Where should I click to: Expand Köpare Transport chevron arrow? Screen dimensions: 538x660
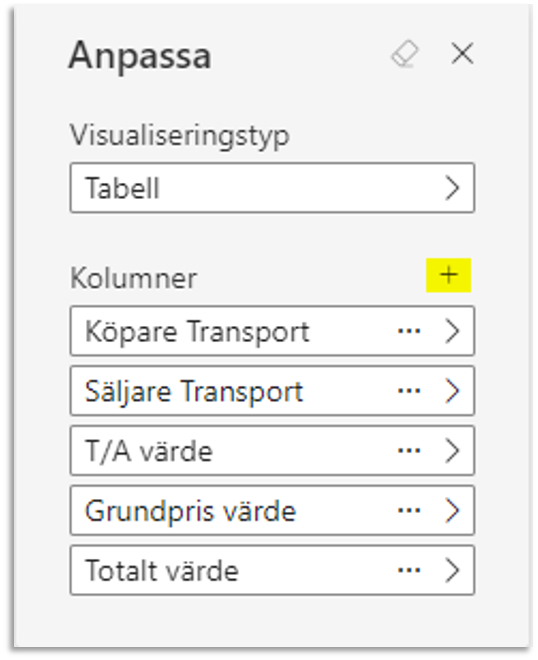(452, 331)
